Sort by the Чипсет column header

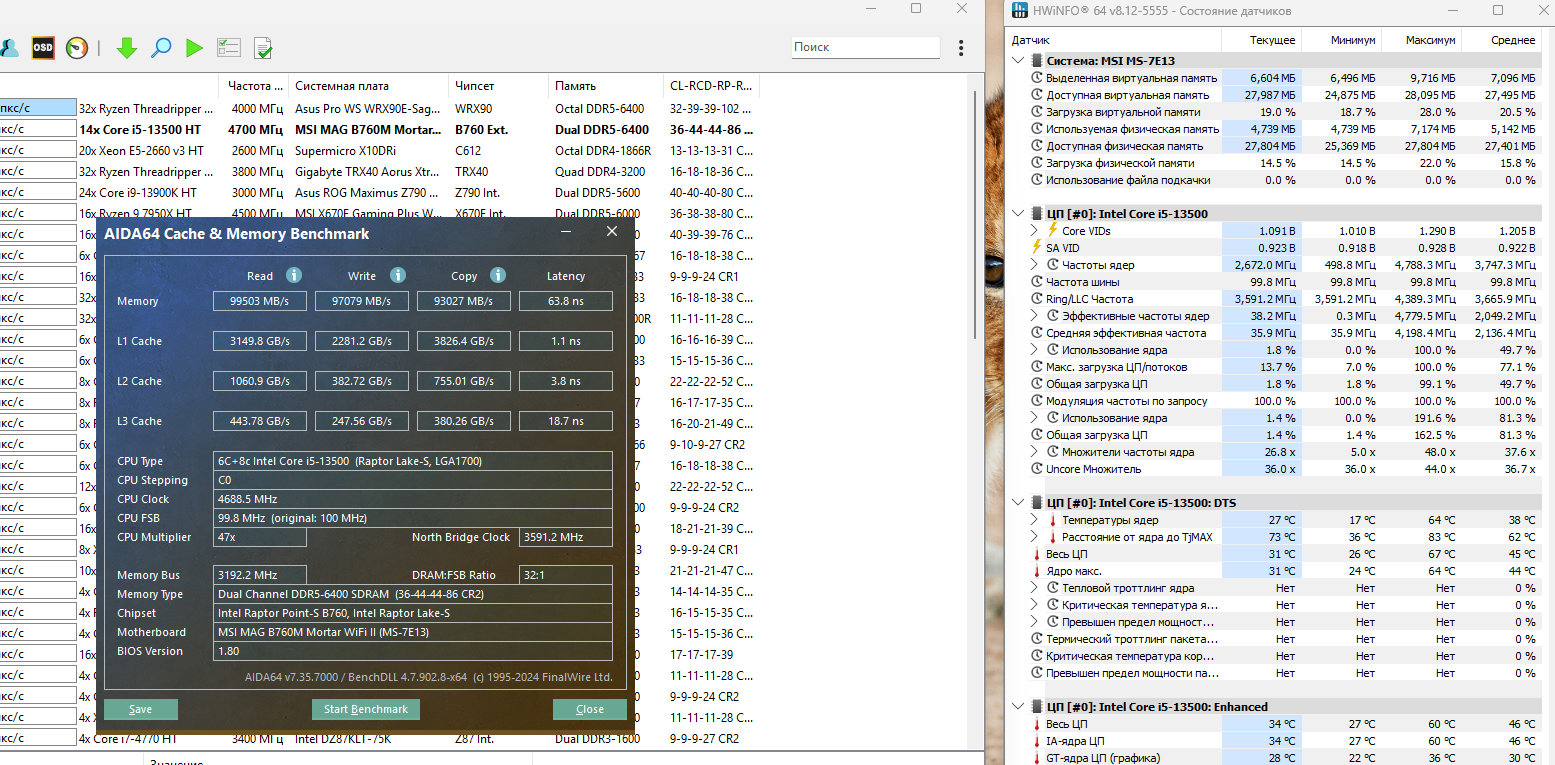[498, 86]
